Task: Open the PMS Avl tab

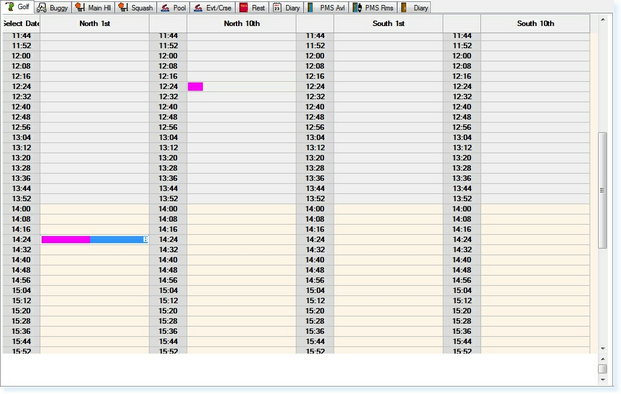Action: click(326, 8)
